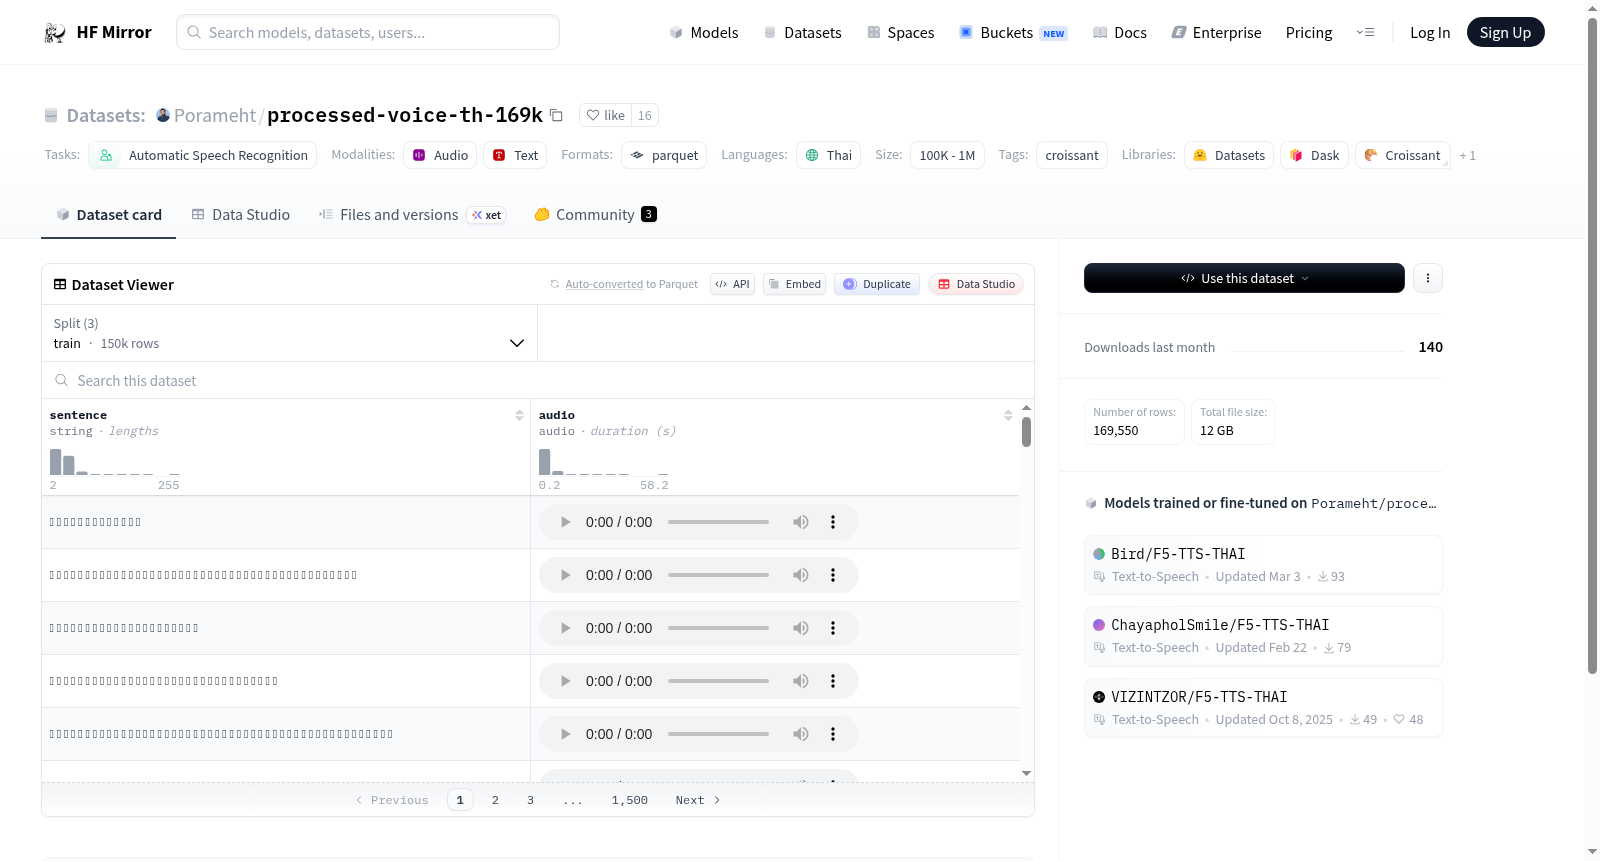Play the audio in the fourth dataset row
The width and height of the screenshot is (1600, 861).
coord(565,681)
